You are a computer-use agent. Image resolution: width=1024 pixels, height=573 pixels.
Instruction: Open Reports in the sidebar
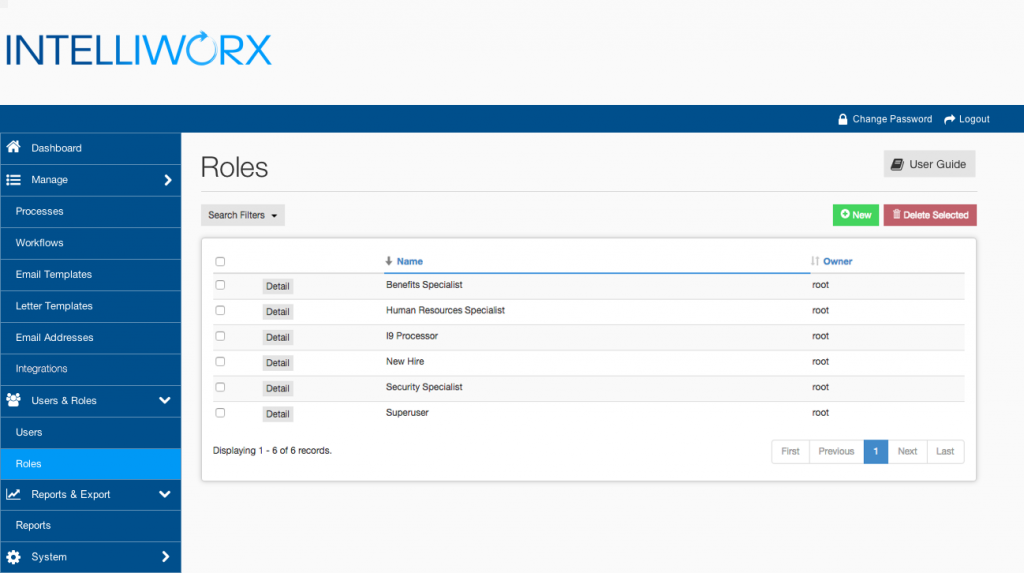coord(91,525)
